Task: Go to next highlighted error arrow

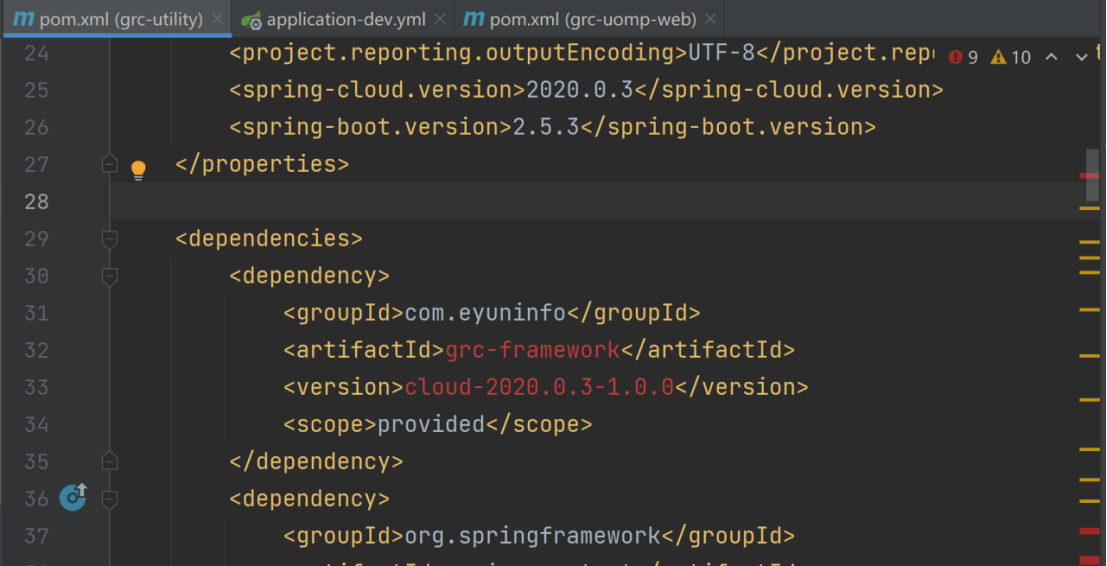Action: (x=1081, y=57)
